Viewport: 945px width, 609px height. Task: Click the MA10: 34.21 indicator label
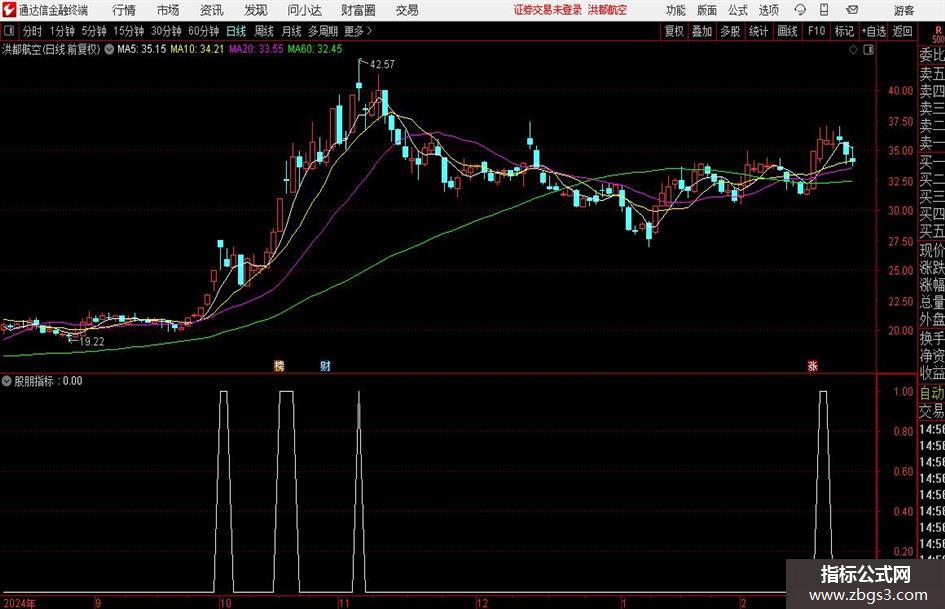point(197,49)
